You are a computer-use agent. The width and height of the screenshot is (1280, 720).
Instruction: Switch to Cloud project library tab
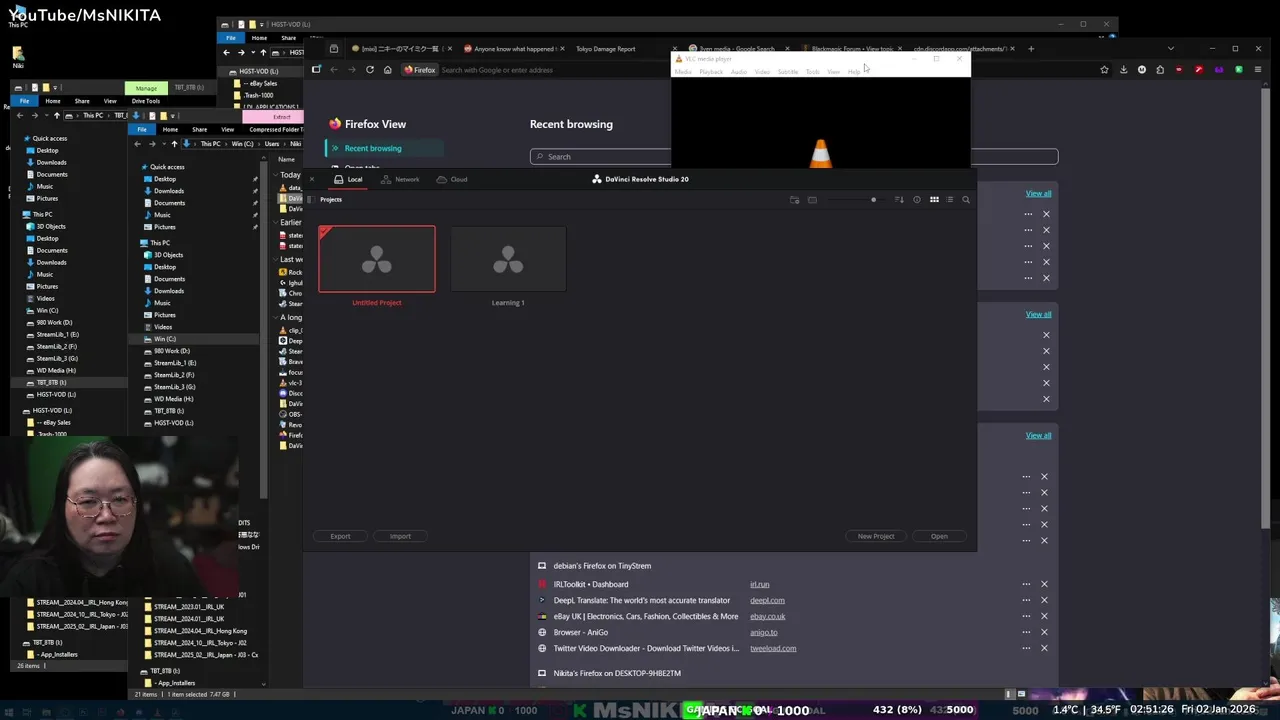(x=452, y=179)
